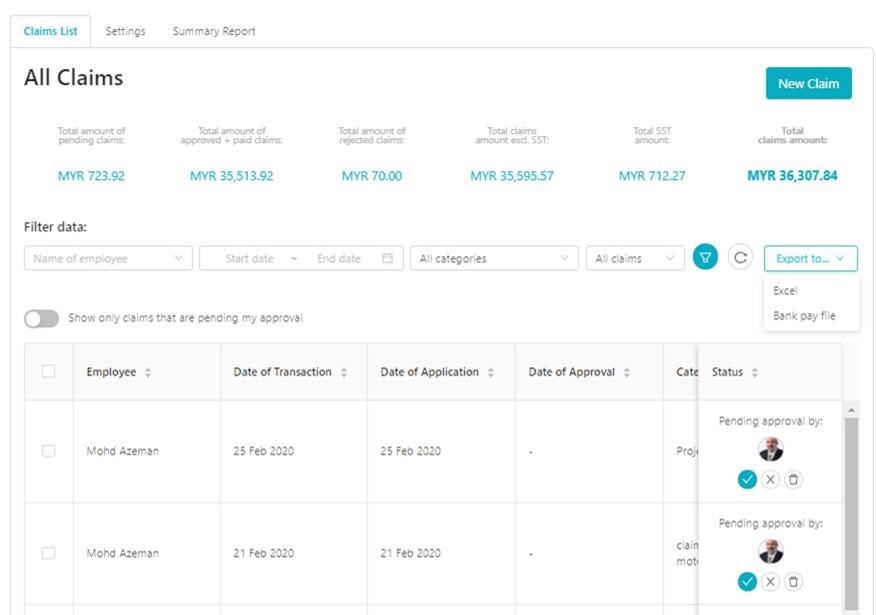
Task: Click the teal filter funnel icon
Action: [705, 258]
